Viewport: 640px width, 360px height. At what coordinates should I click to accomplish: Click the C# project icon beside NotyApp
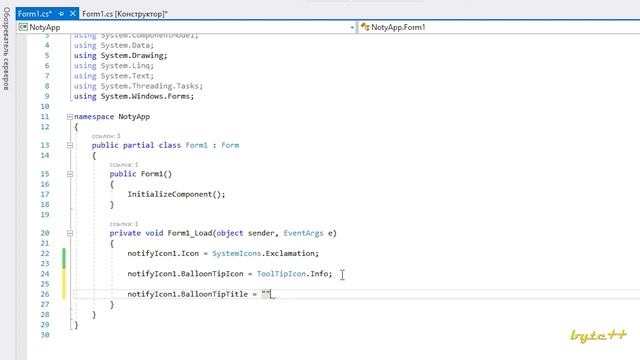(x=23, y=27)
